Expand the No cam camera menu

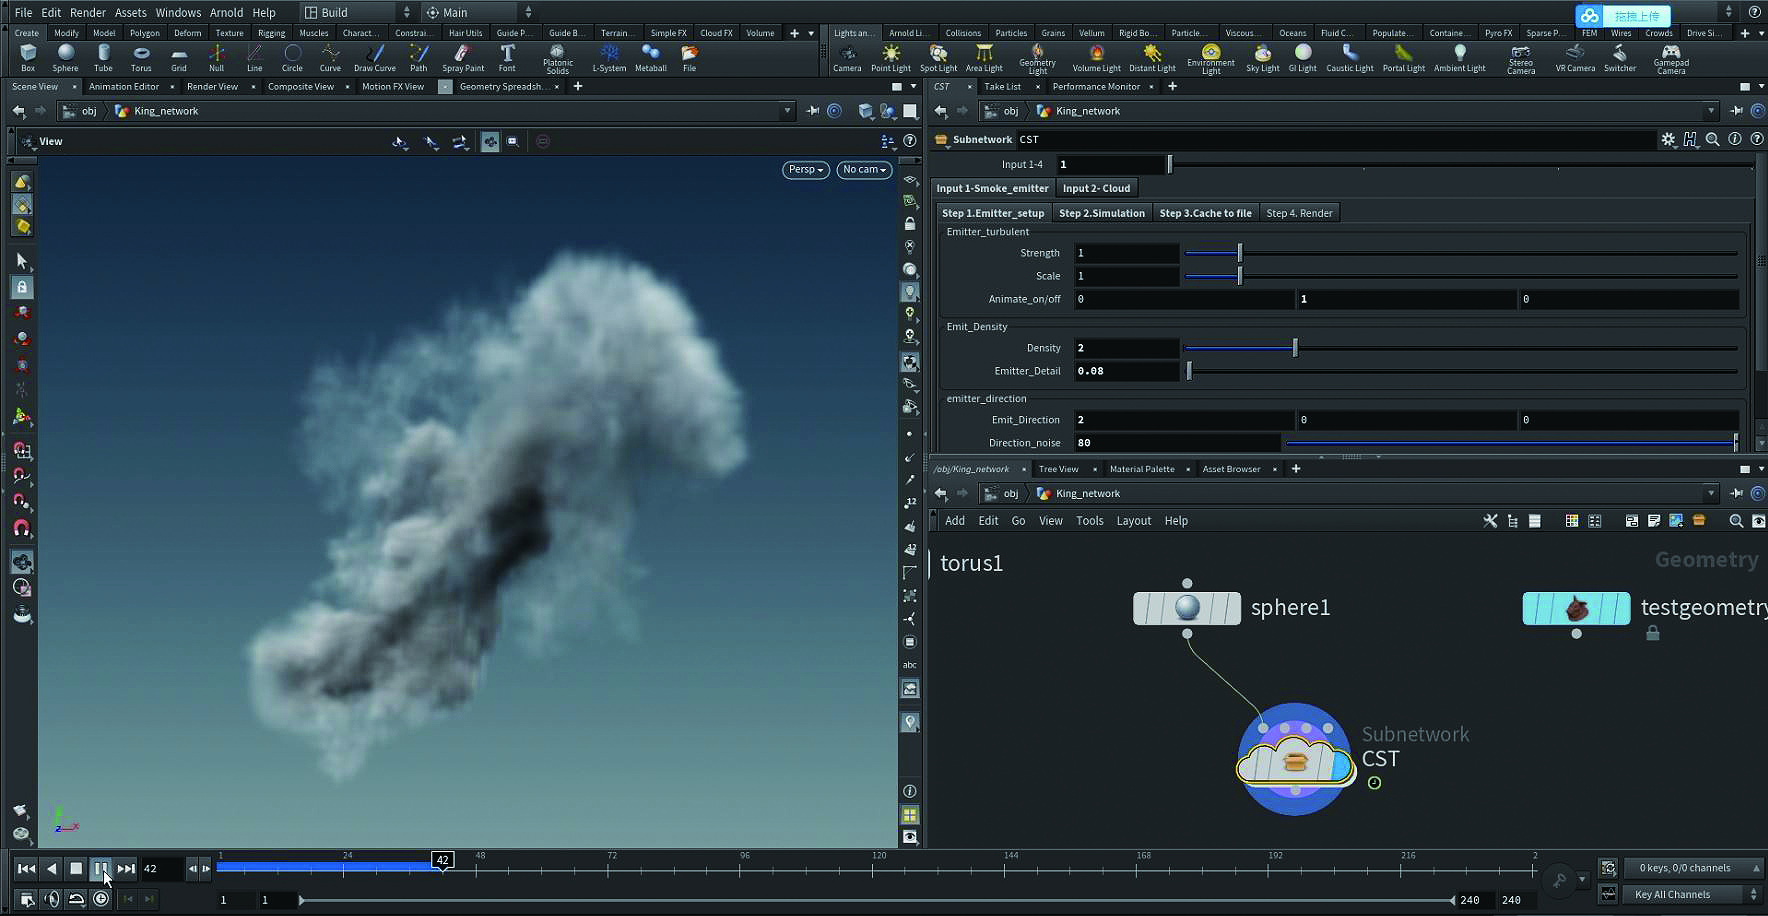tap(864, 170)
